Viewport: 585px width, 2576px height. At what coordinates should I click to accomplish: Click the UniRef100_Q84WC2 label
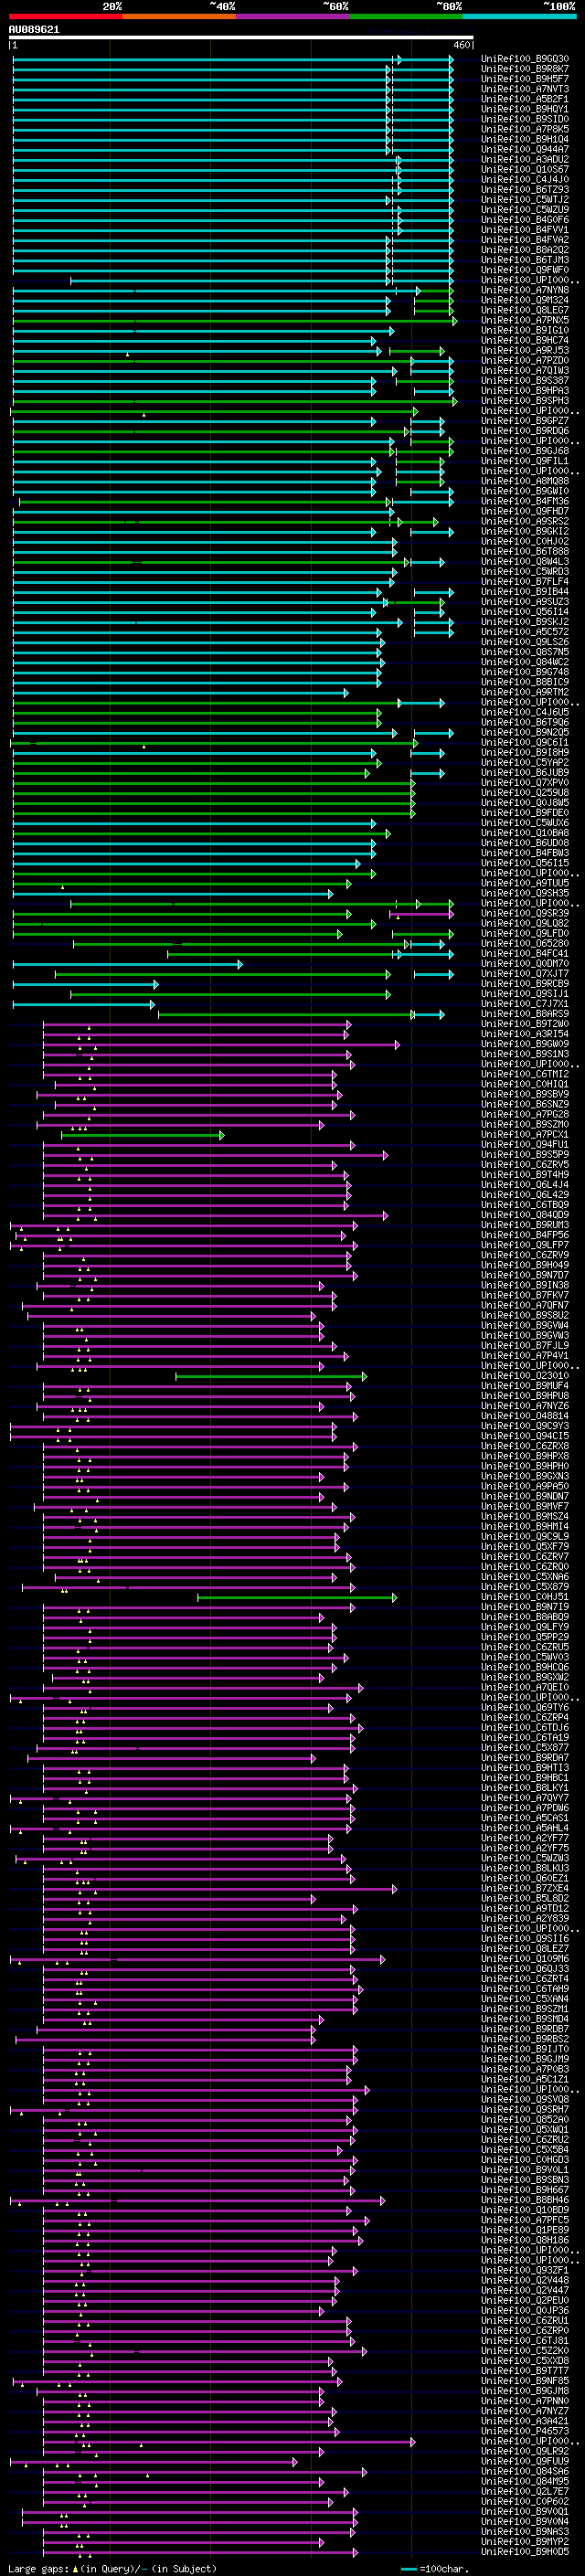tap(525, 661)
